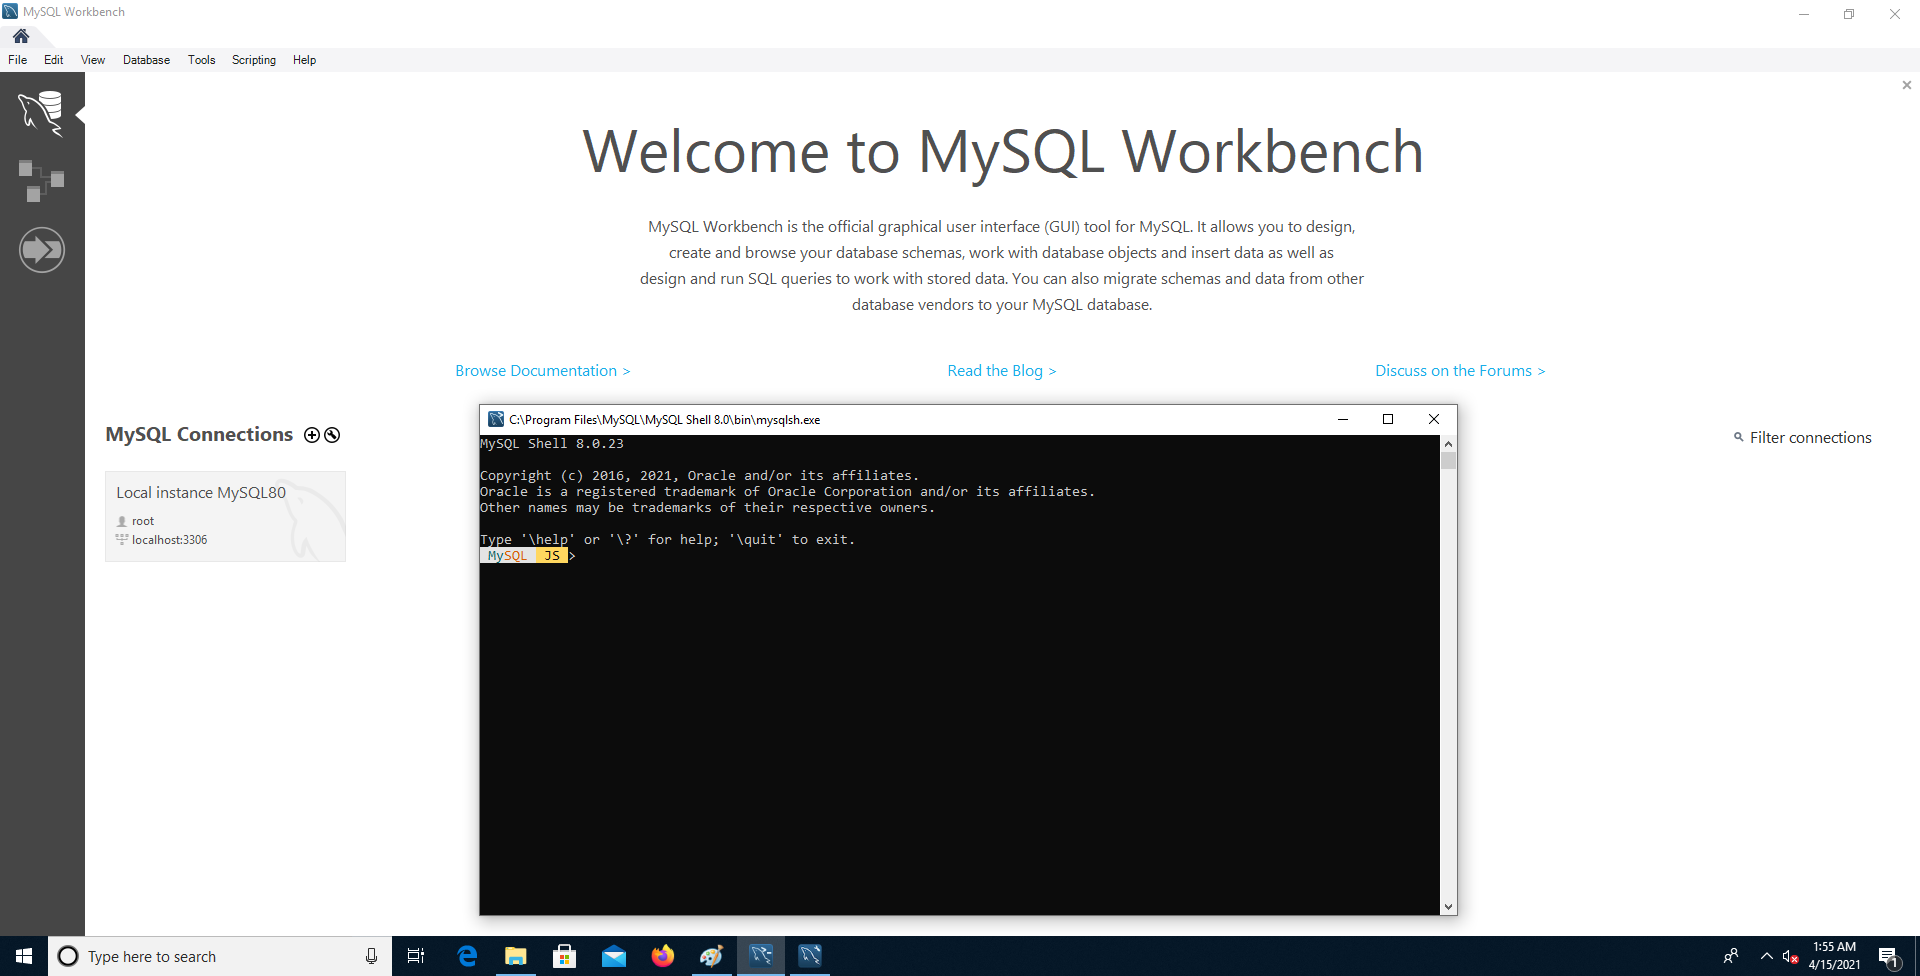Open the Edit menu
Screen dimensions: 1920x976
54,60
